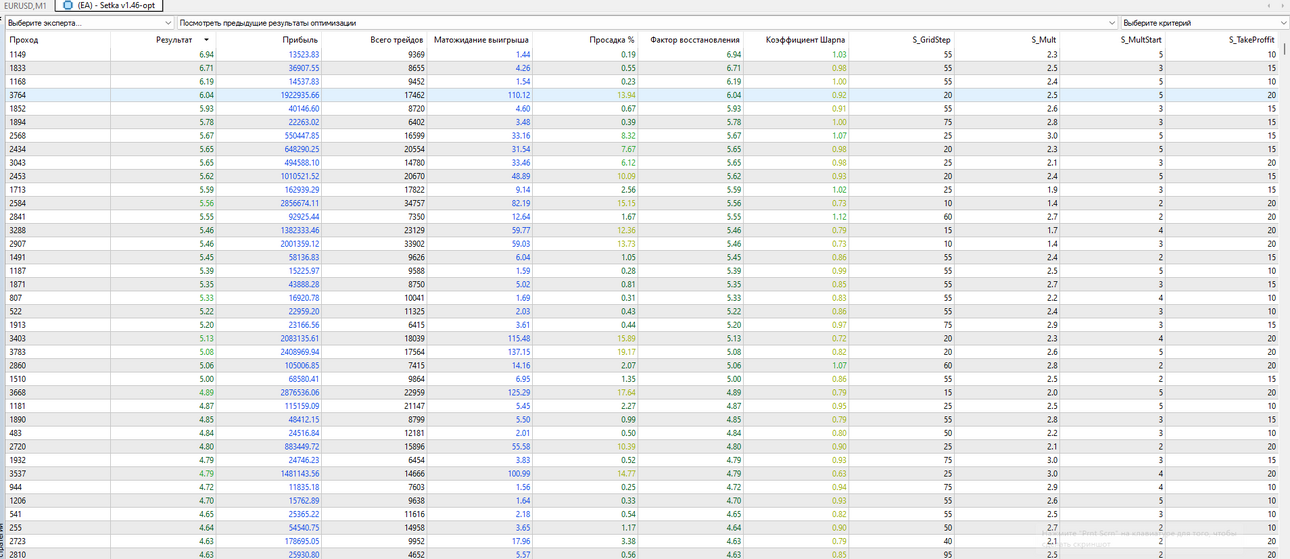
Task: Click total trades value 4652
Action: tap(414, 554)
